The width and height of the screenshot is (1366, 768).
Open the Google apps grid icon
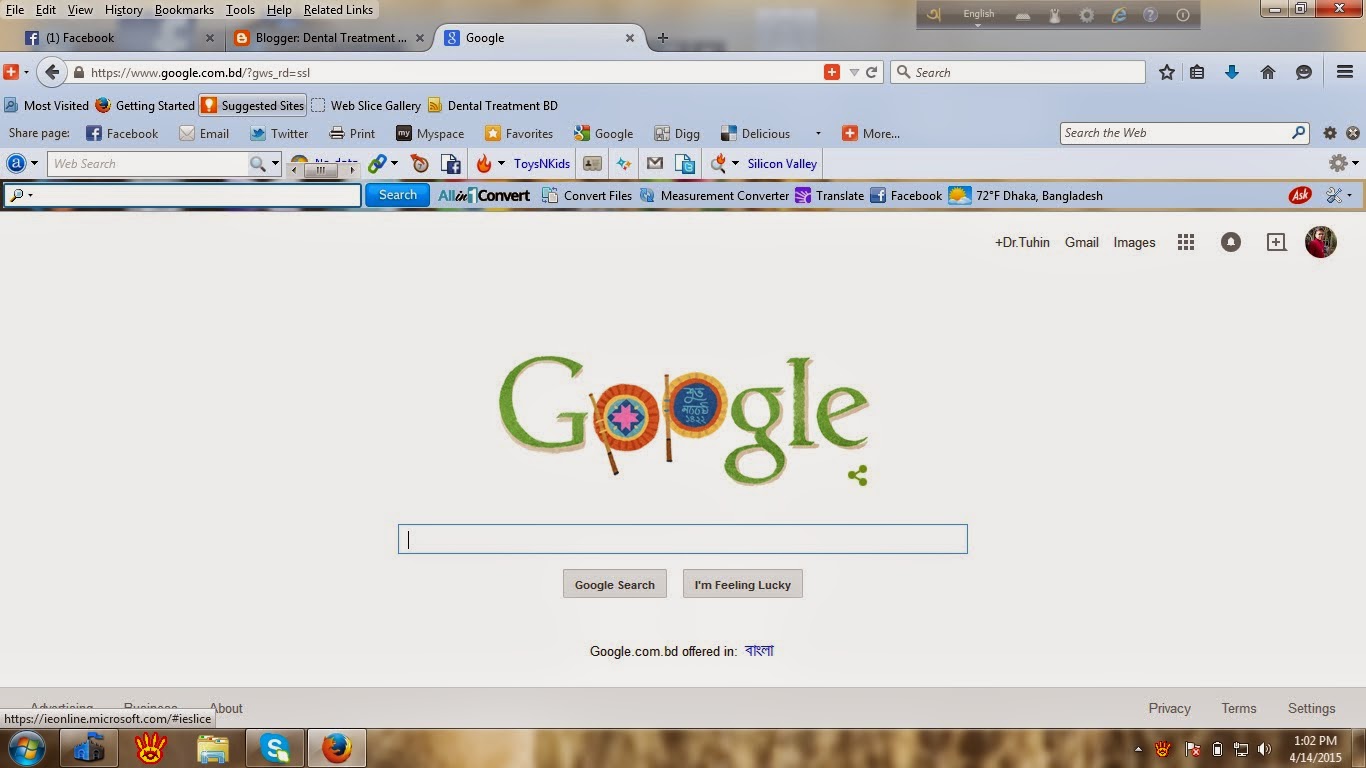tap(1186, 242)
